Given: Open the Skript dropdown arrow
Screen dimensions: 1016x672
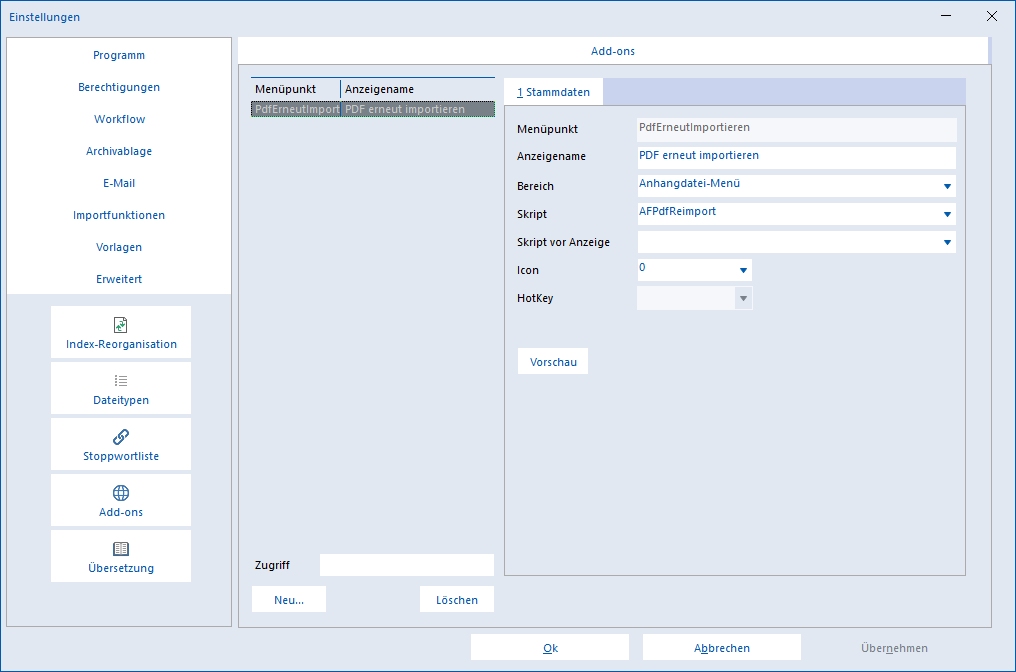Looking at the screenshot, I should tap(947, 214).
